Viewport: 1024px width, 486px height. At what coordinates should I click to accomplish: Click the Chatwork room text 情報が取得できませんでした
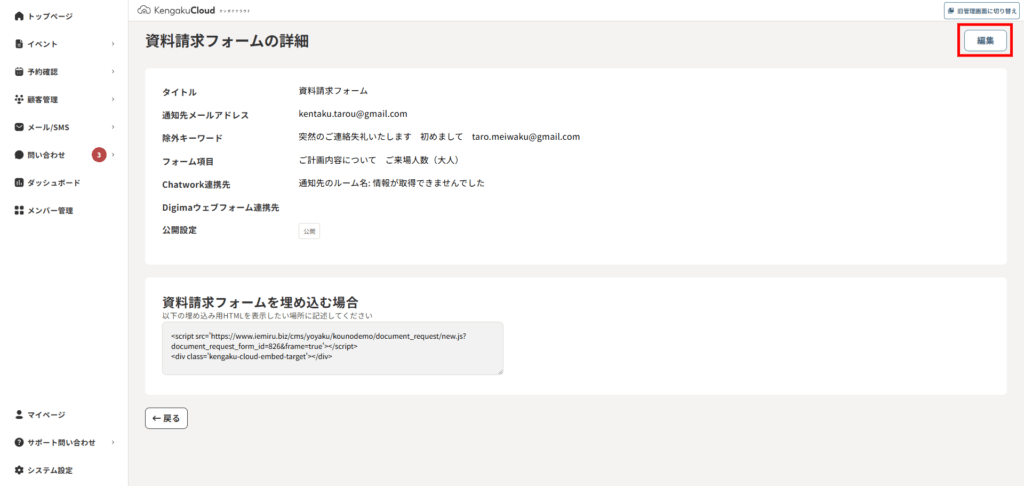[x=428, y=183]
